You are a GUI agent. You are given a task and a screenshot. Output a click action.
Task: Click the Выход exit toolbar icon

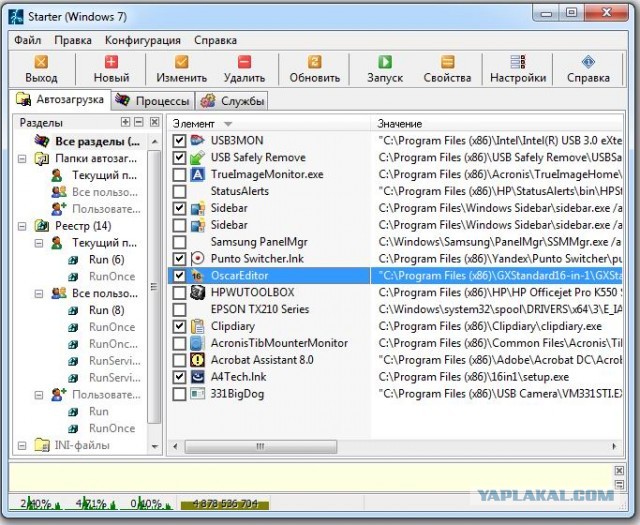41,62
